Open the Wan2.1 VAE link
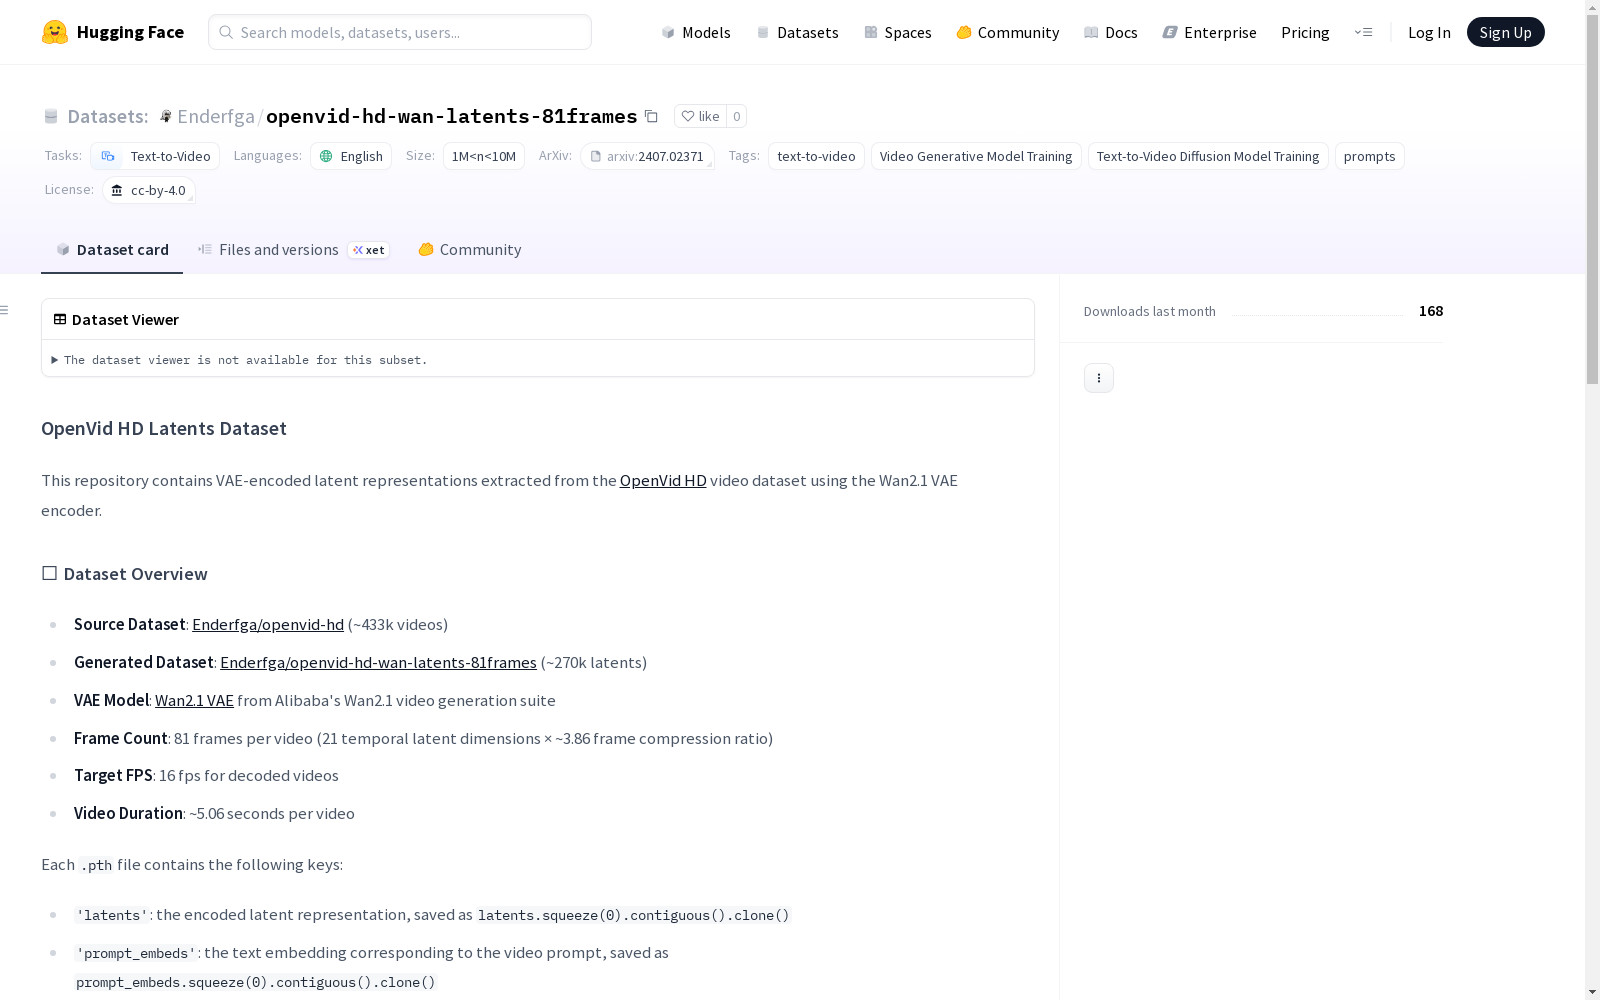Screen dimensions: 1600x1000 click(194, 700)
